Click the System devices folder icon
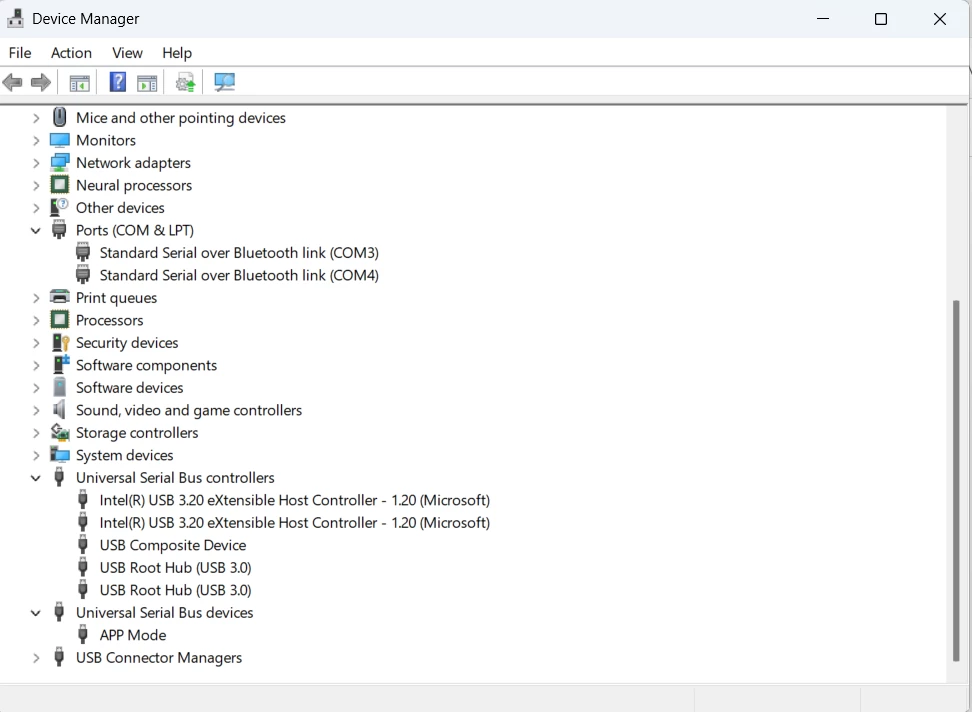The height and width of the screenshot is (712, 972). 60,454
